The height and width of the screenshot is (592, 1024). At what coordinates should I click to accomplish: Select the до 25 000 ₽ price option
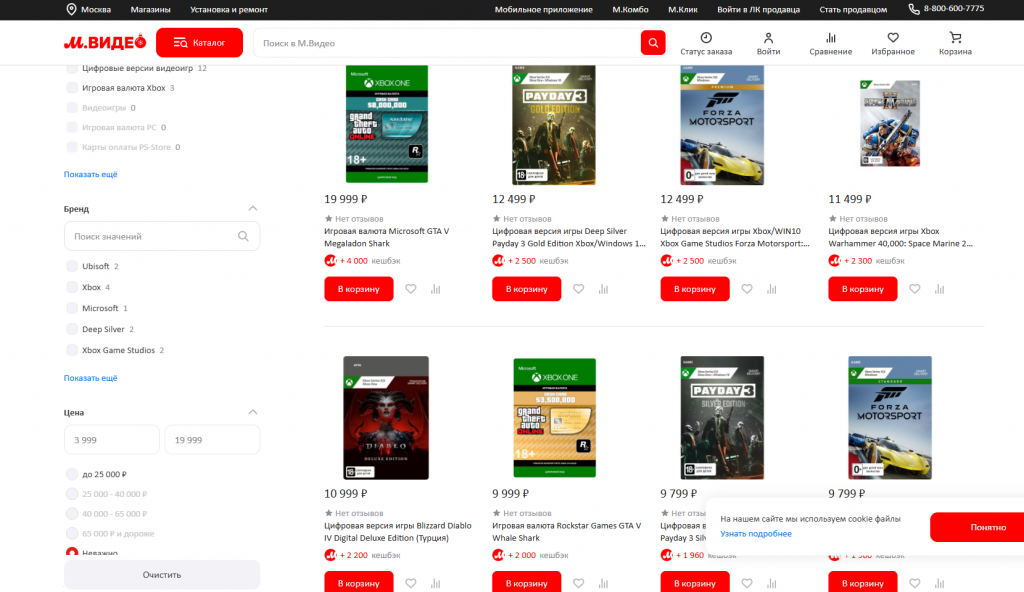click(x=72, y=474)
